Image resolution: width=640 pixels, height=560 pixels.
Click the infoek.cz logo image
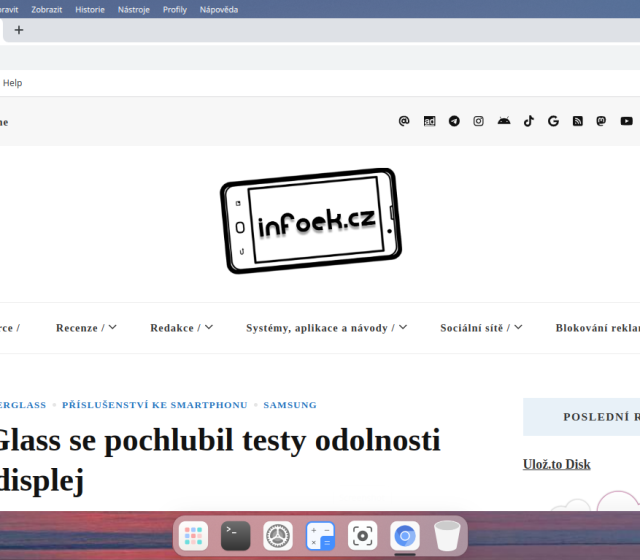(x=310, y=222)
